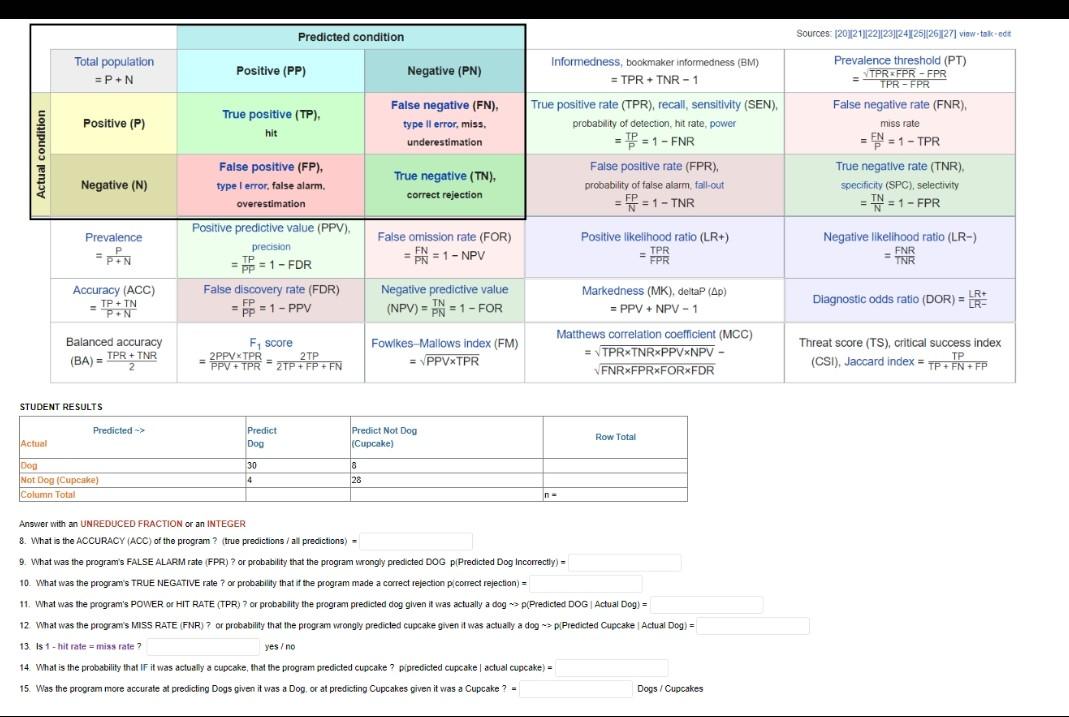Click the False positive (FP) link
The height and width of the screenshot is (717, 1069).
click(x=271, y=166)
